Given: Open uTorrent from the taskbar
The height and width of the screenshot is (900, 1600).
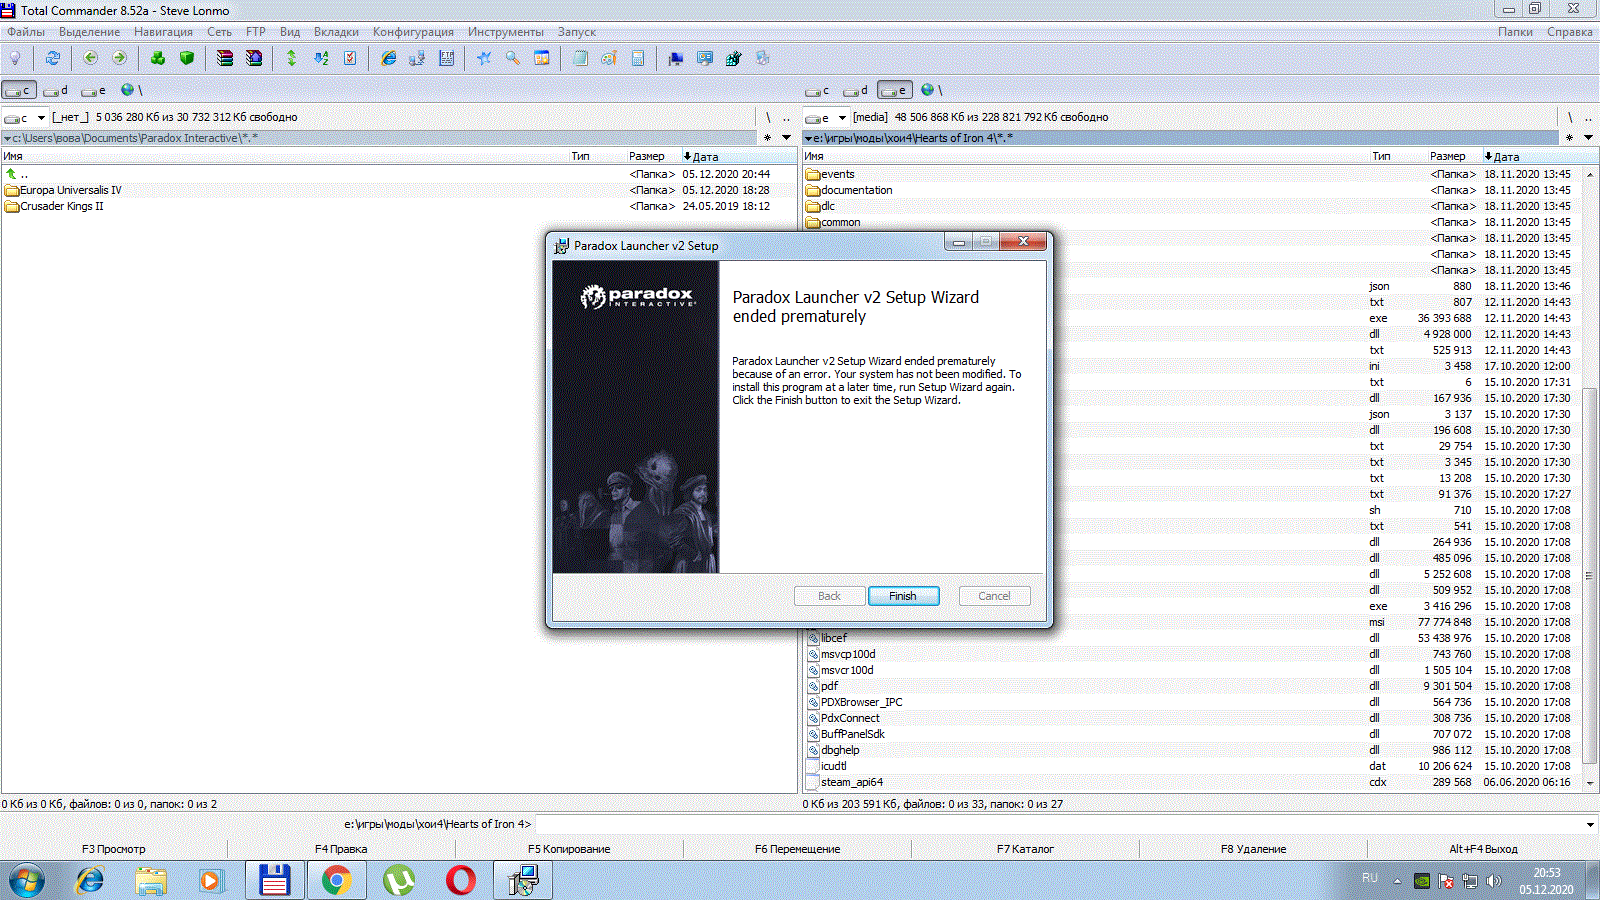Looking at the screenshot, I should click(399, 880).
